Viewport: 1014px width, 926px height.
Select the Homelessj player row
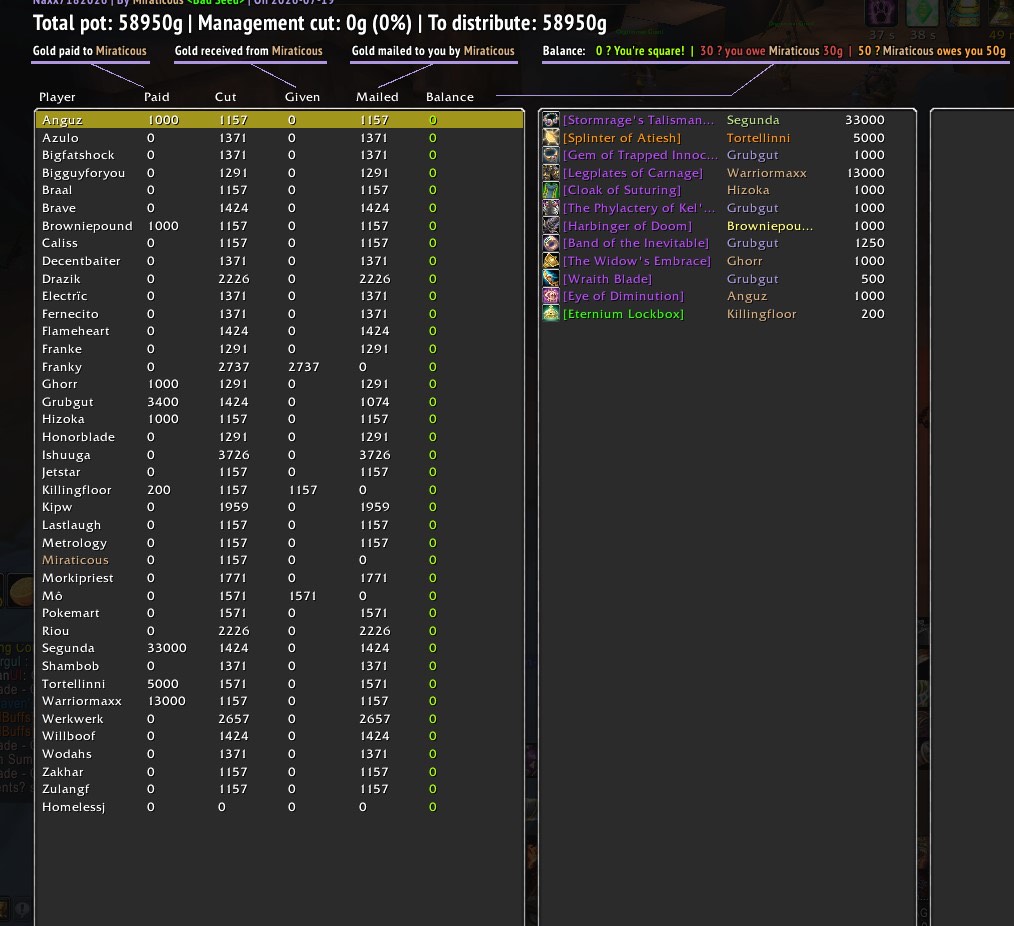pos(279,807)
